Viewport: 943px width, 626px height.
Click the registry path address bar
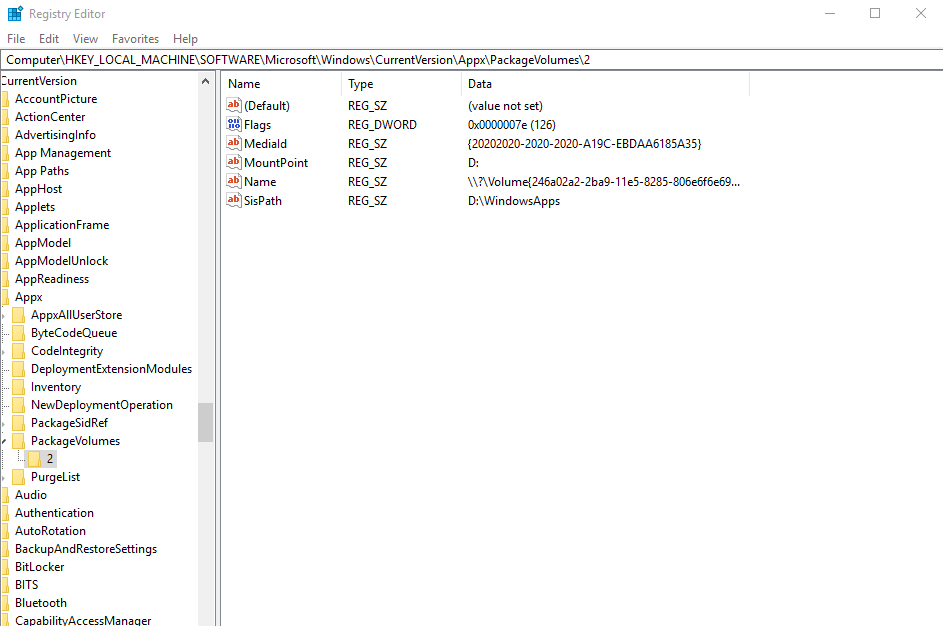coord(470,60)
